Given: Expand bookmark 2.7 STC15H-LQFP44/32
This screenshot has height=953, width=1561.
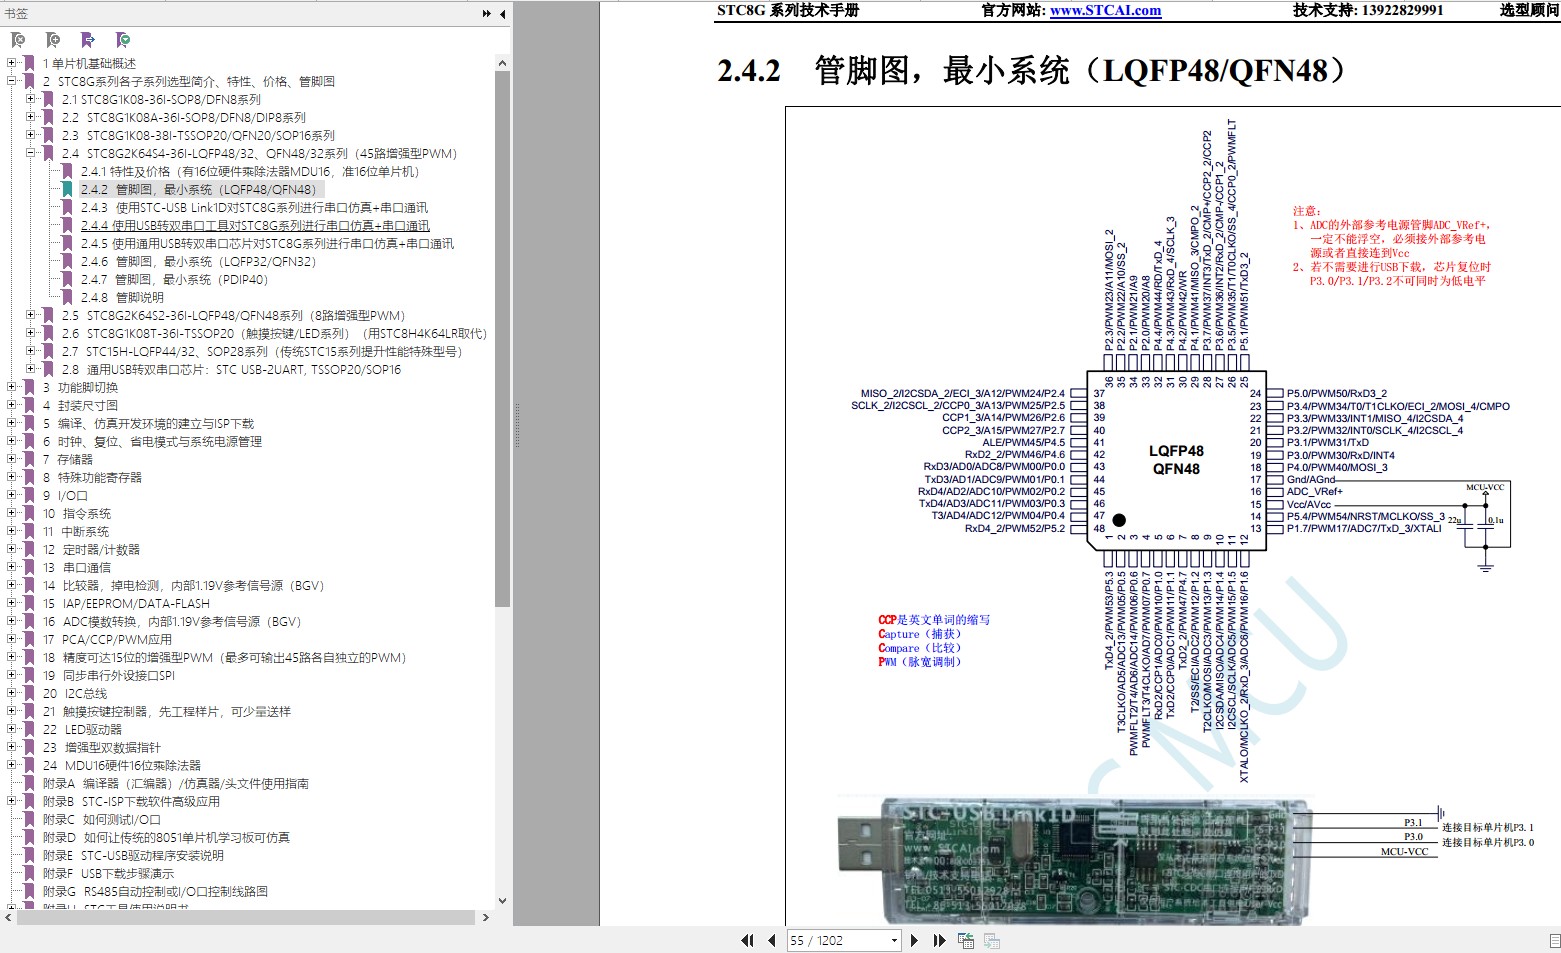Looking at the screenshot, I should pos(31,351).
